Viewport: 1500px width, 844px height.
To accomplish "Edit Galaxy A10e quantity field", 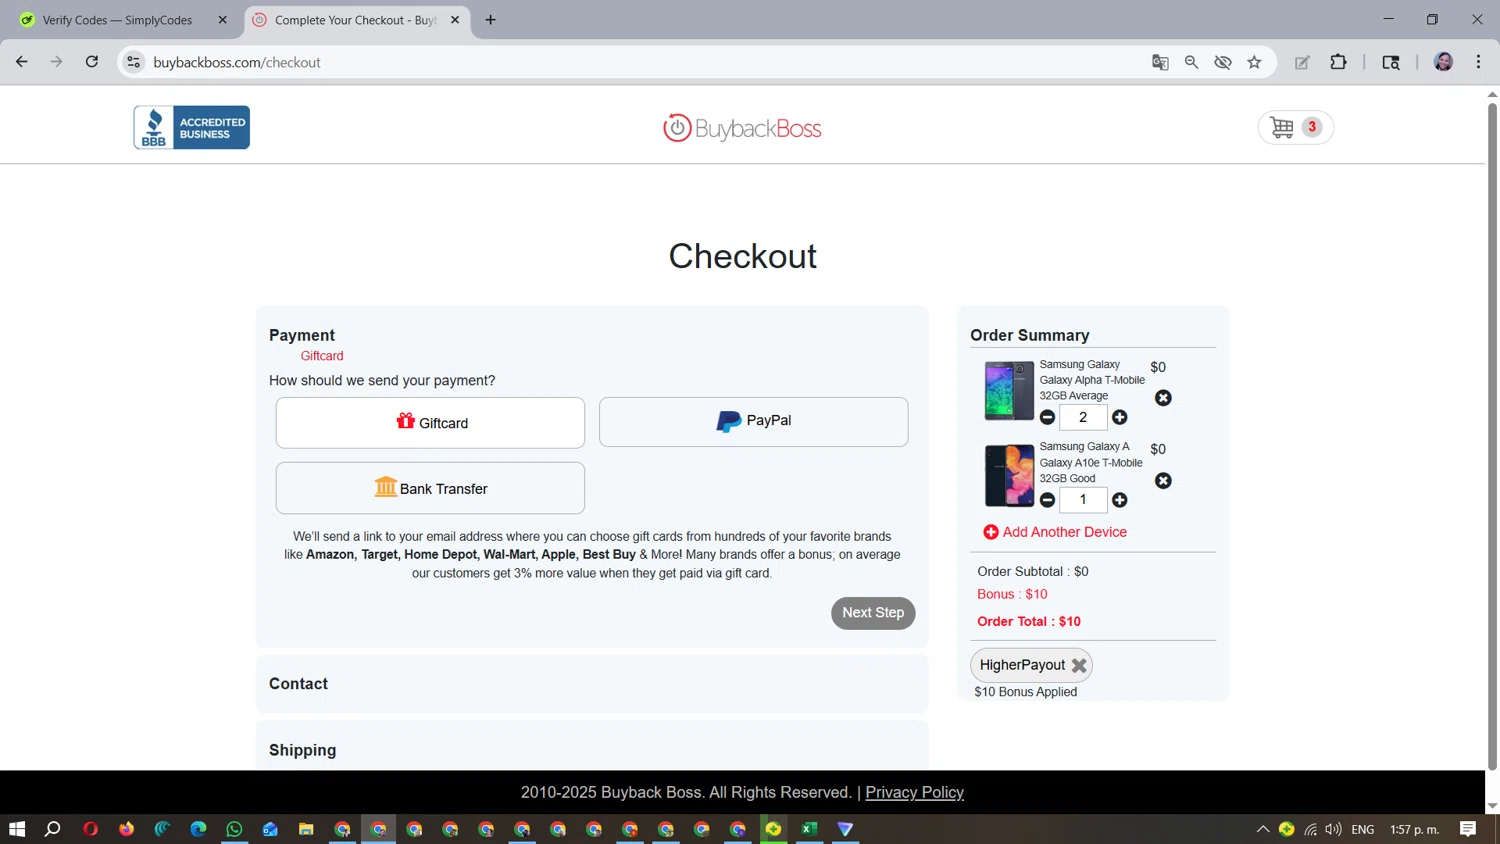I will [1083, 500].
